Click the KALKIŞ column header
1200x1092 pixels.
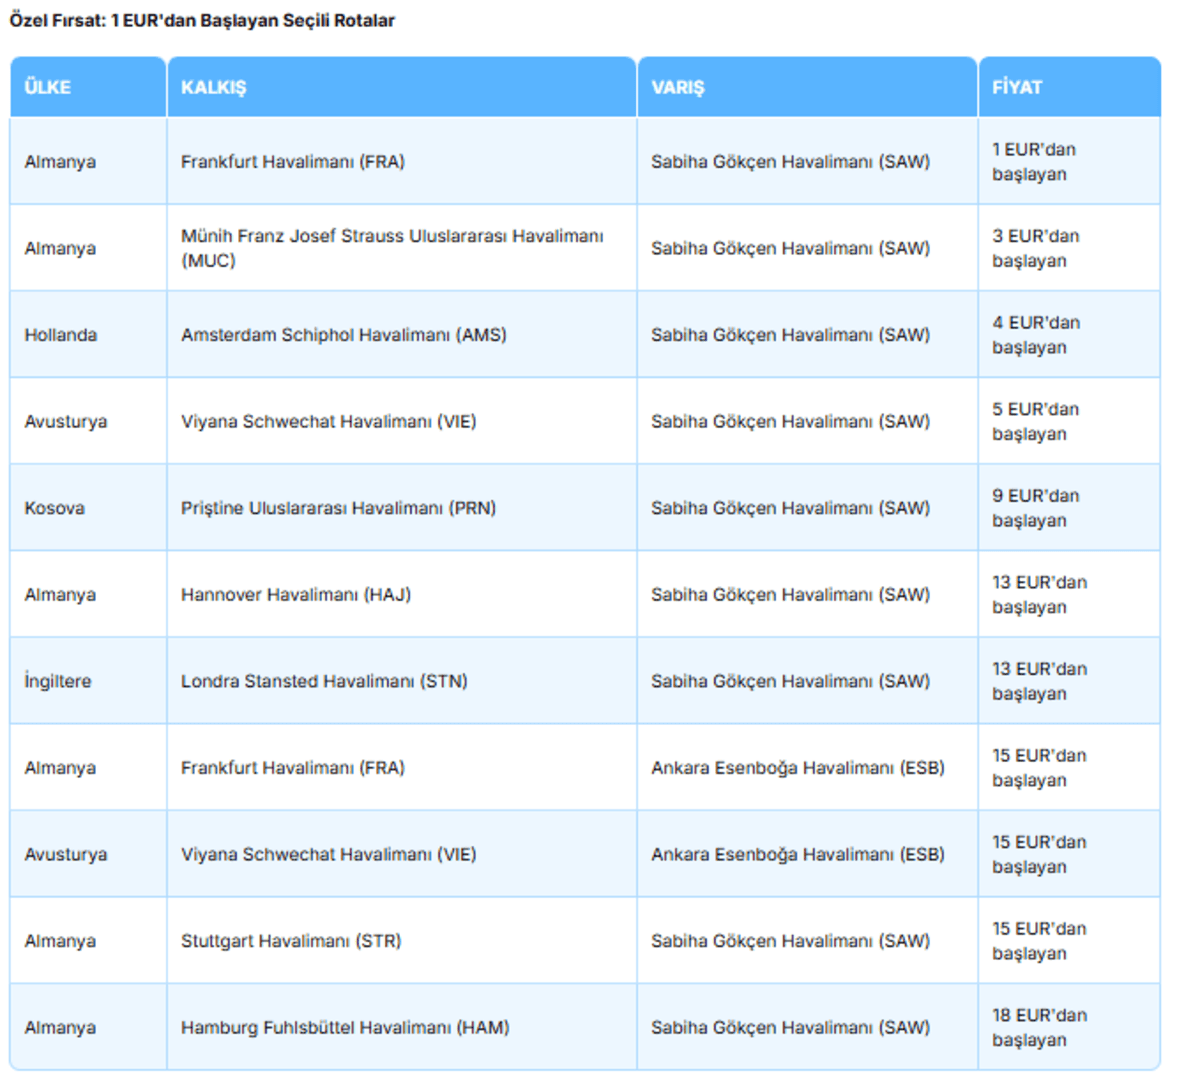pos(401,87)
